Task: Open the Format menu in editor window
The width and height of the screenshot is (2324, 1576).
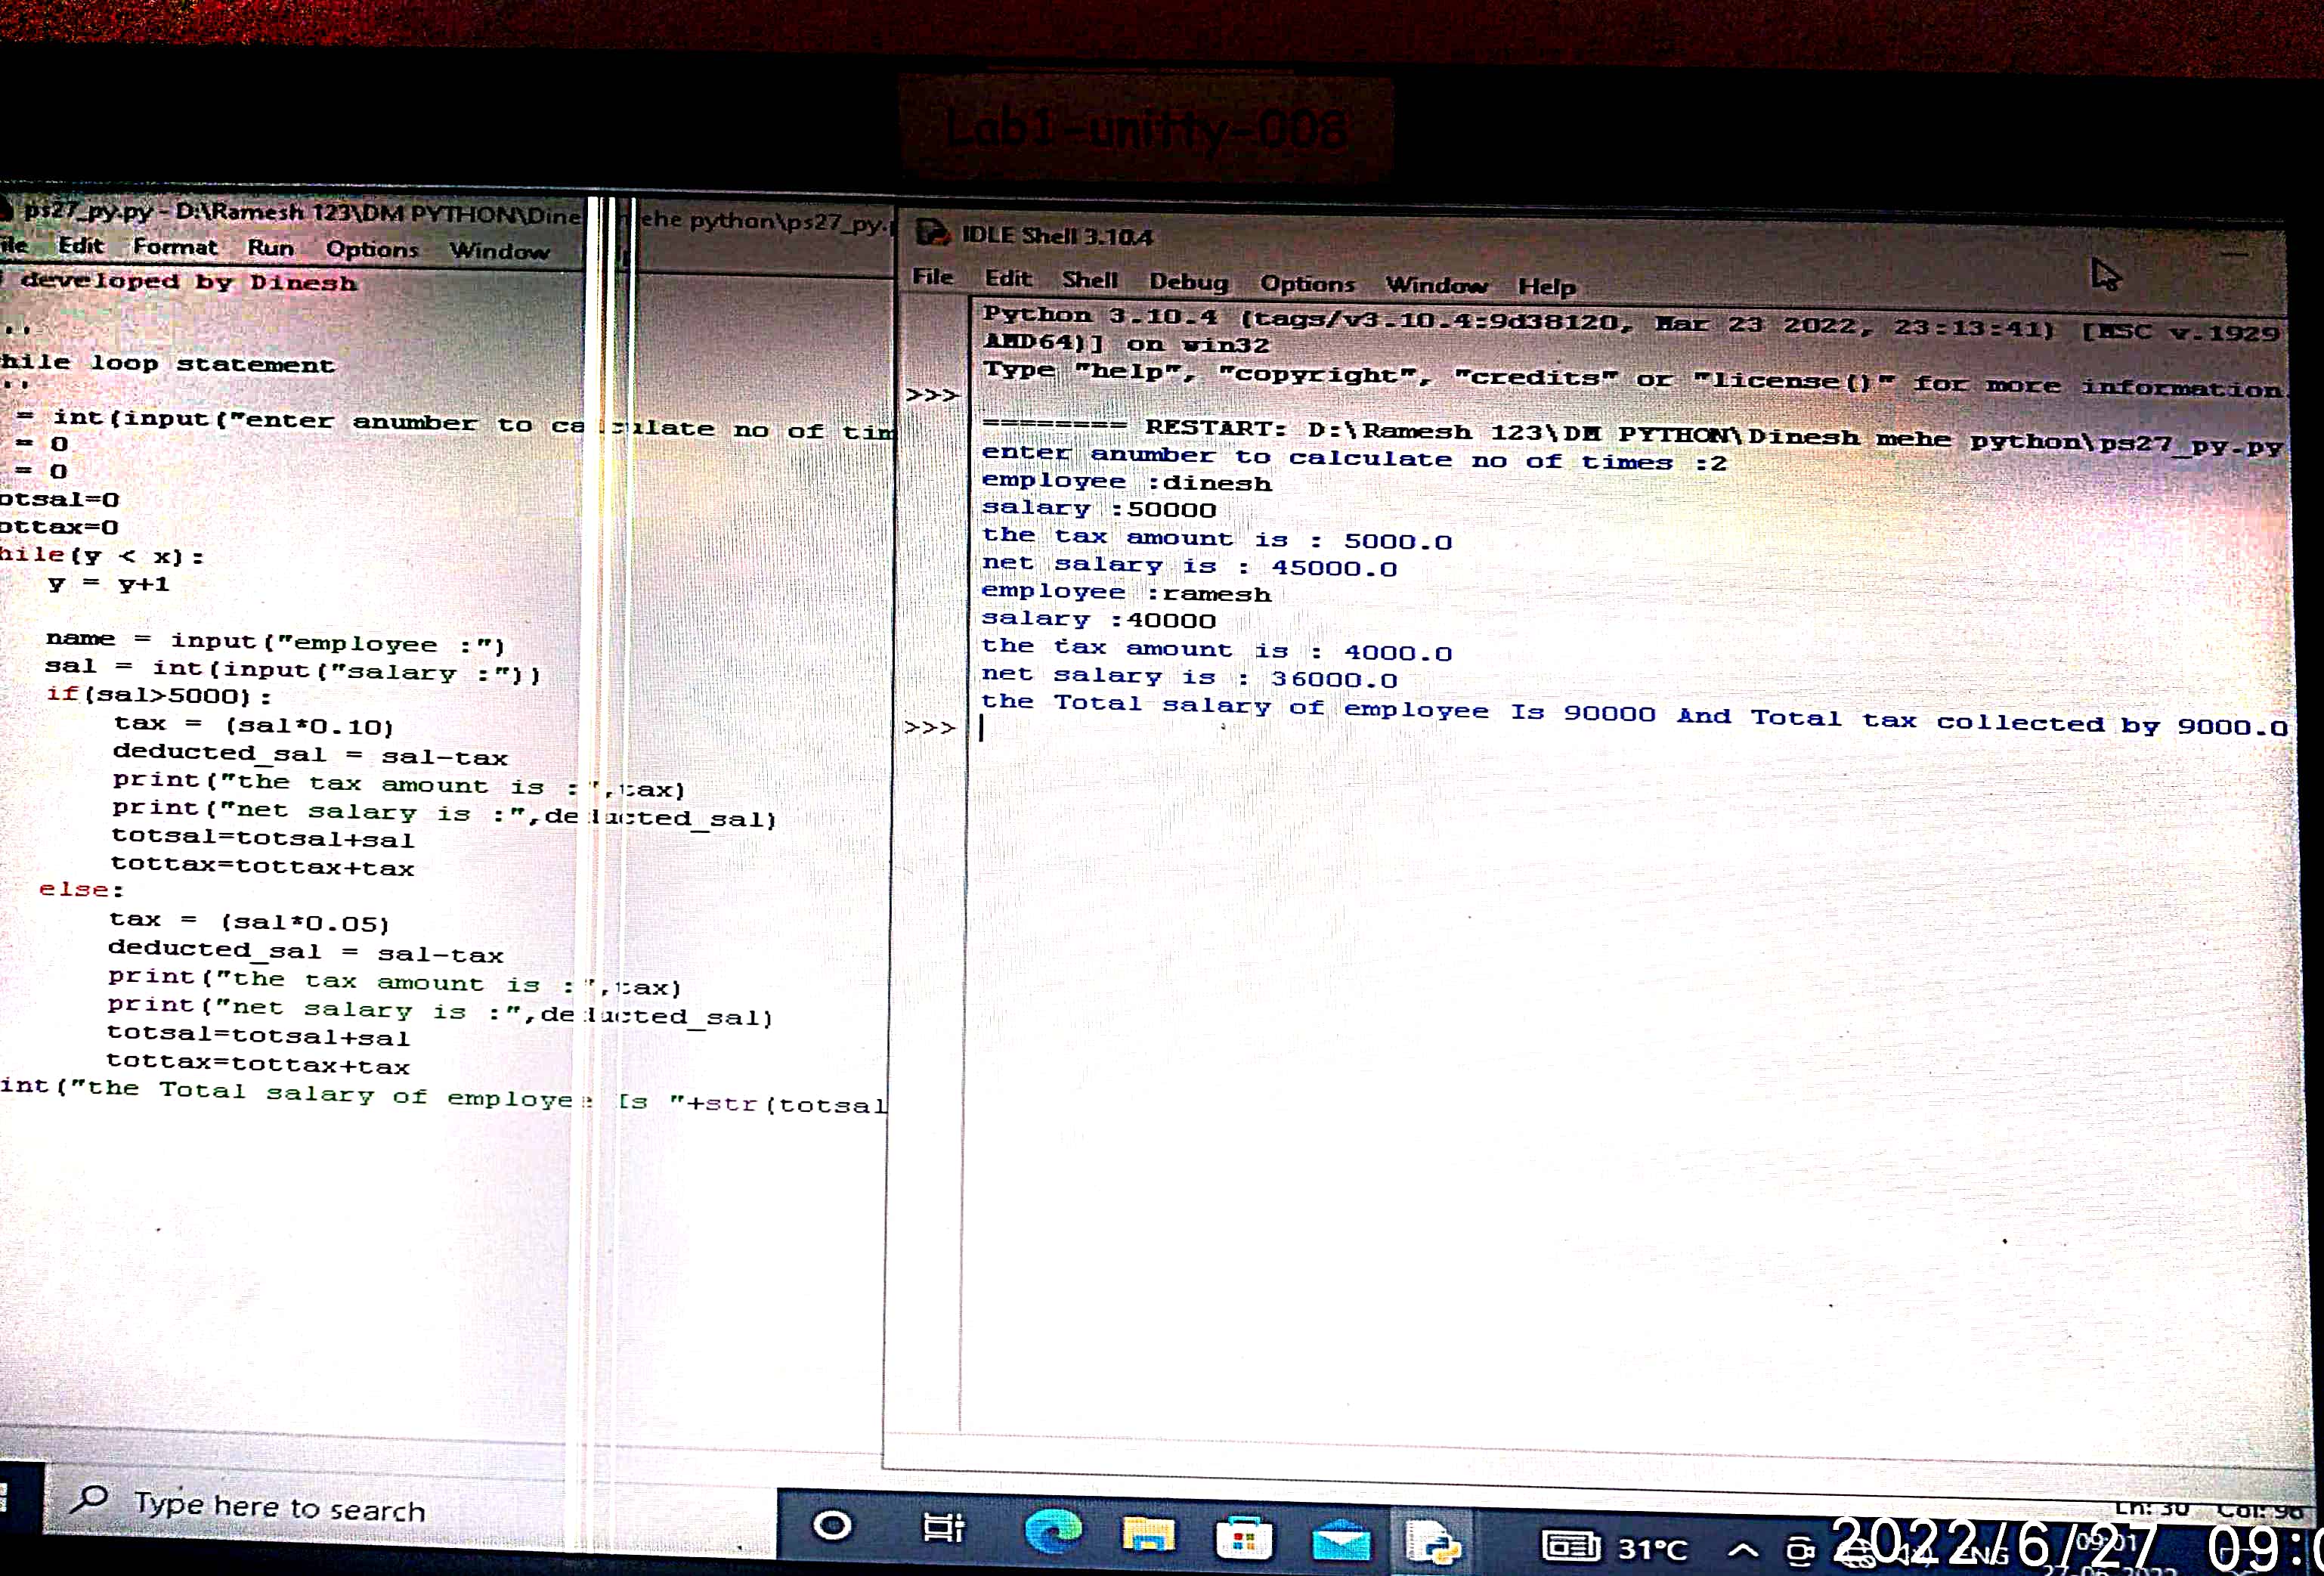Action: click(x=175, y=246)
